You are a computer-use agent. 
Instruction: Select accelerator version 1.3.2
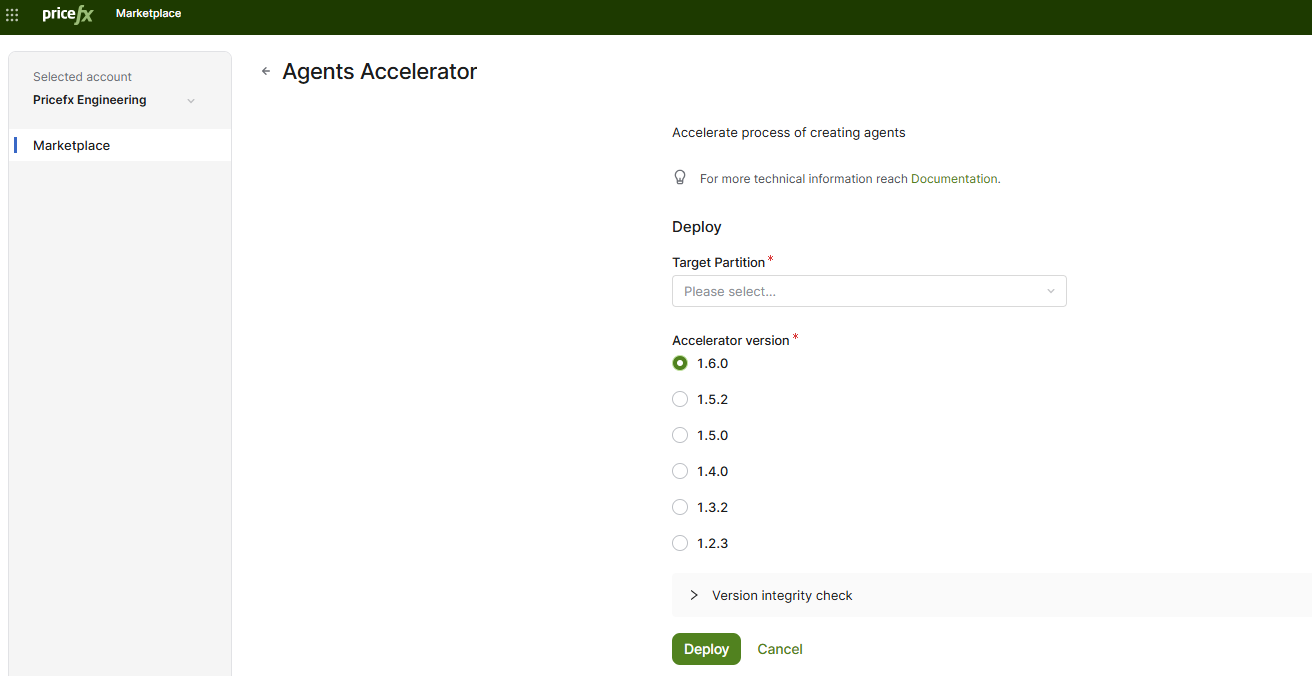pyautogui.click(x=680, y=507)
